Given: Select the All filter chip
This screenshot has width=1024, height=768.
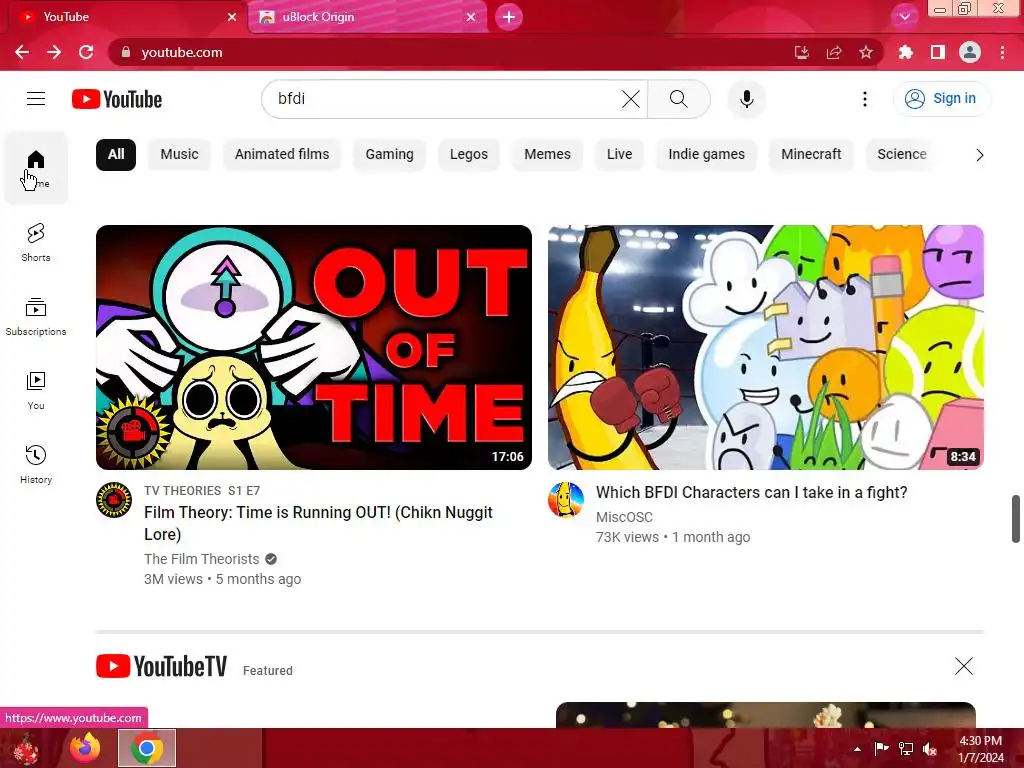Looking at the screenshot, I should (116, 155).
